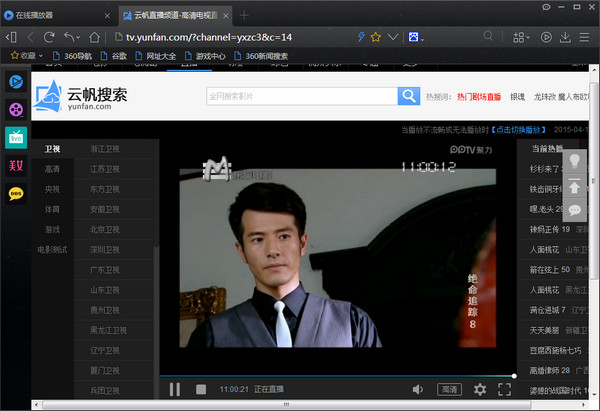Click the back-to-top arrow floating button
Screen dimensions: 600x411
click(575, 186)
